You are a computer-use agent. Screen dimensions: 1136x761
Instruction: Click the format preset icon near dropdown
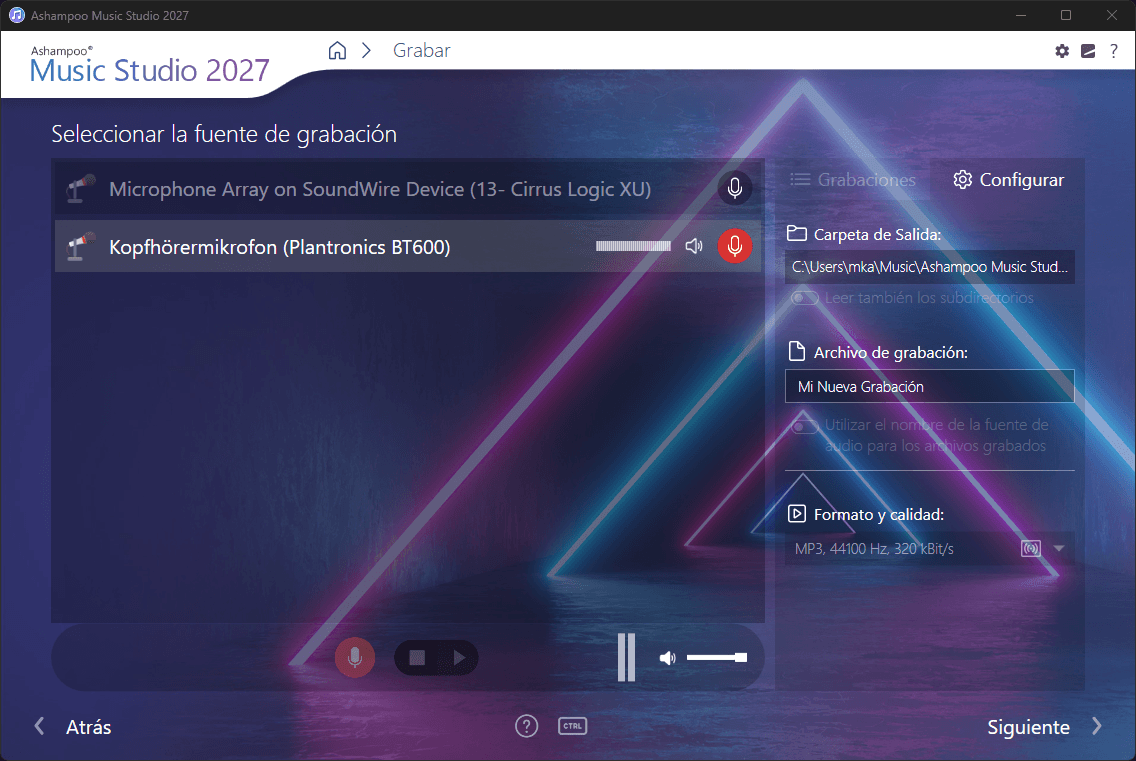pyautogui.click(x=1030, y=549)
